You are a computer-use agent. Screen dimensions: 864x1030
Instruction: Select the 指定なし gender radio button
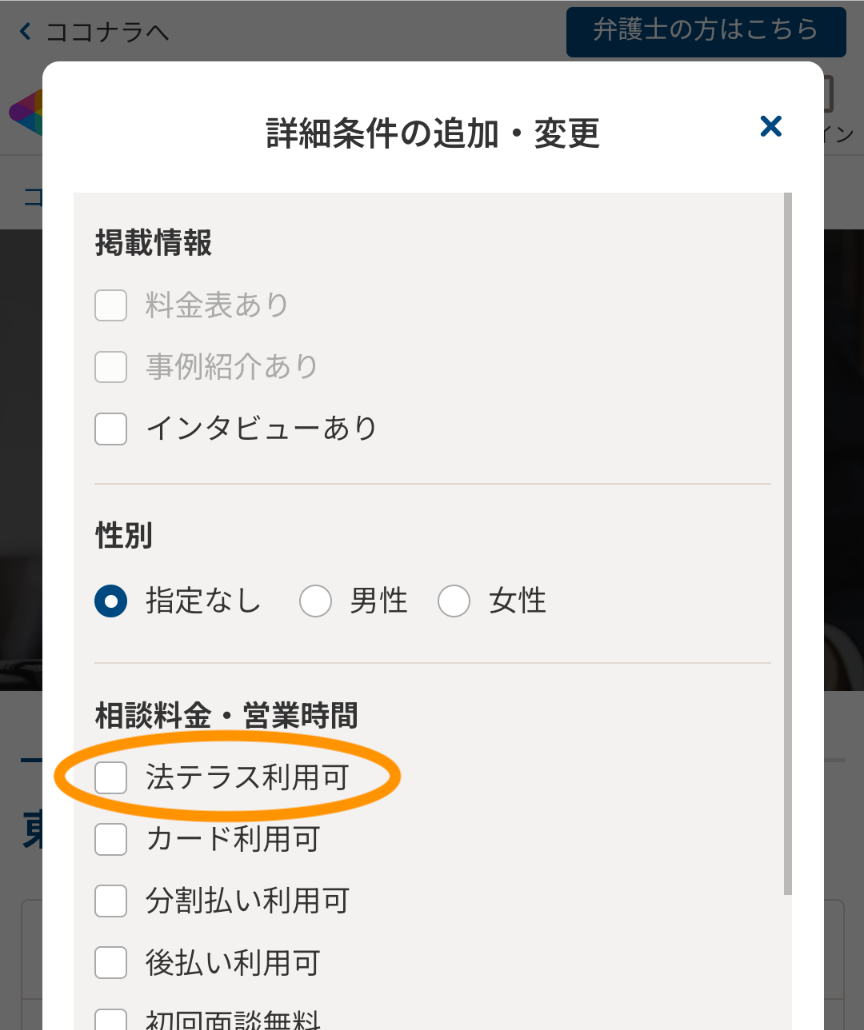coord(111,601)
